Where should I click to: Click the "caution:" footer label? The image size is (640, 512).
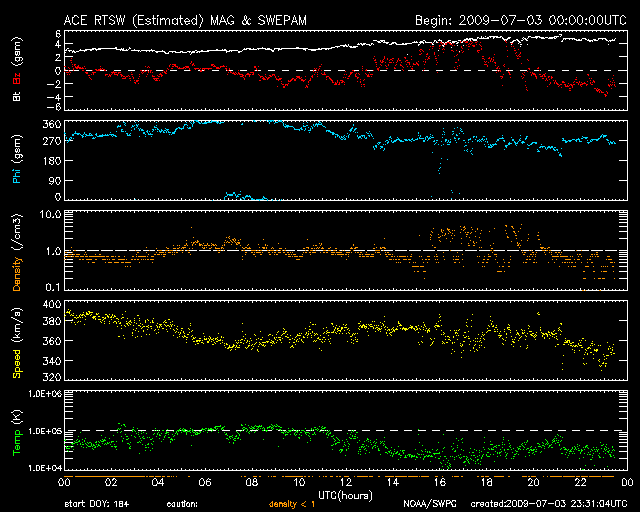click(182, 504)
